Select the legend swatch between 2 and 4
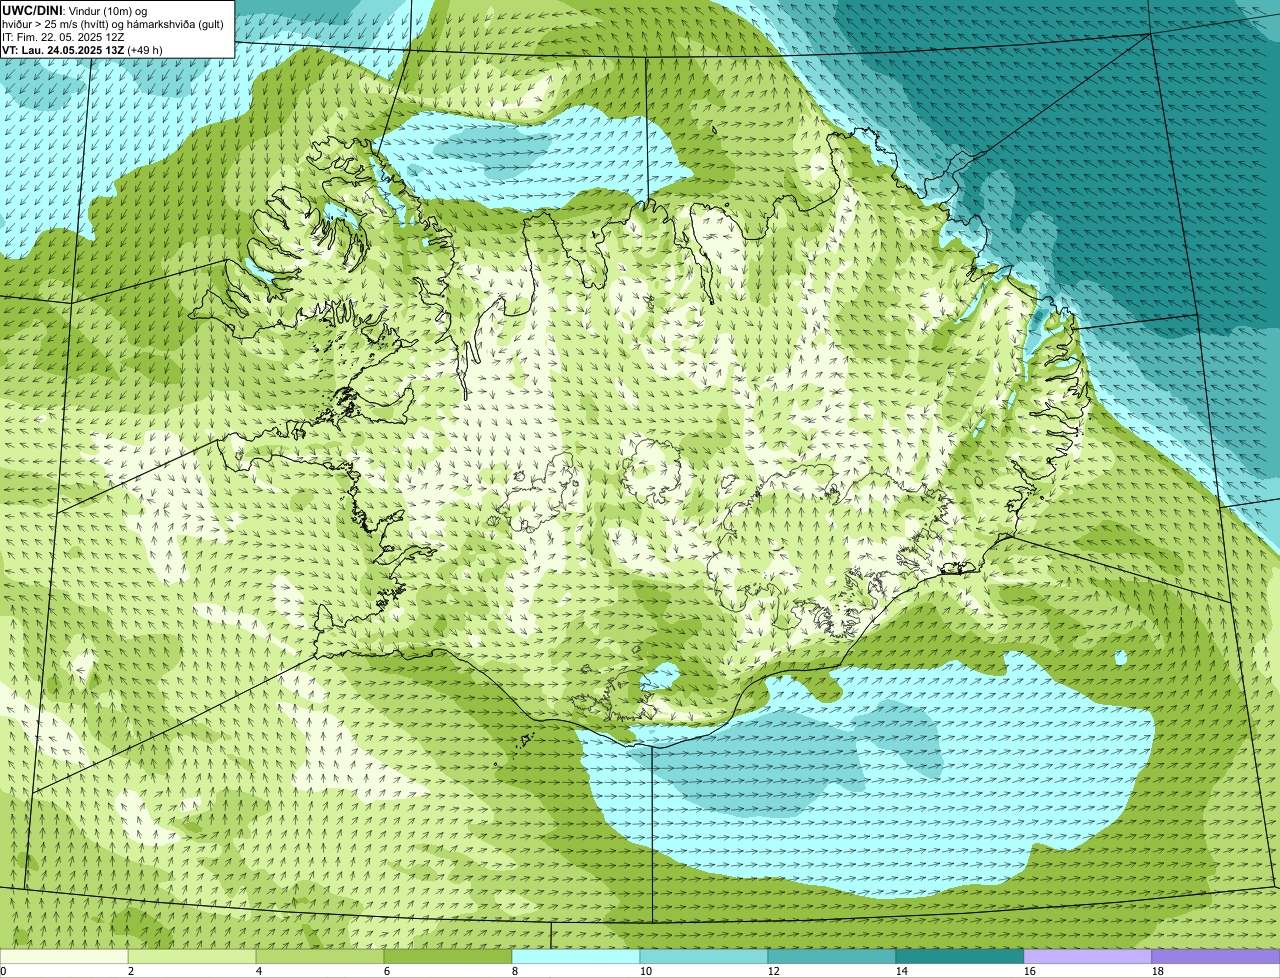The image size is (1280, 978). pyautogui.click(x=192, y=957)
